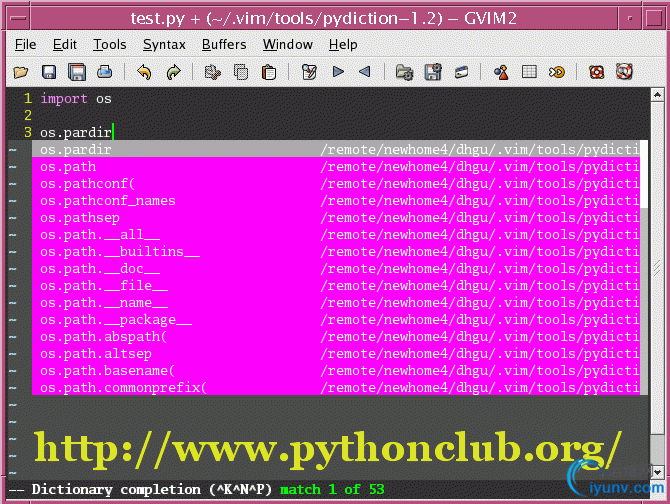Jump to previous match with back arrow
Screen dimensions: 670x504
(364, 72)
